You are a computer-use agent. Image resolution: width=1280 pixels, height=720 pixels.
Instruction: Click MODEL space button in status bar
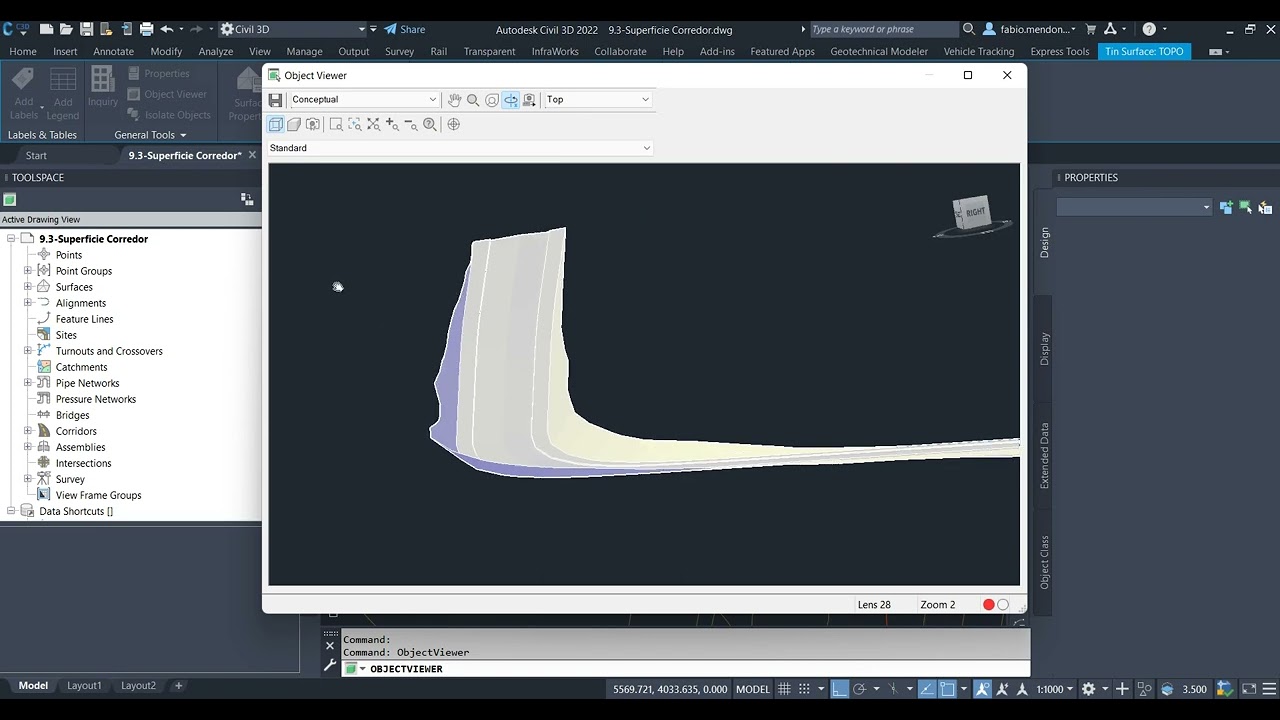click(753, 689)
